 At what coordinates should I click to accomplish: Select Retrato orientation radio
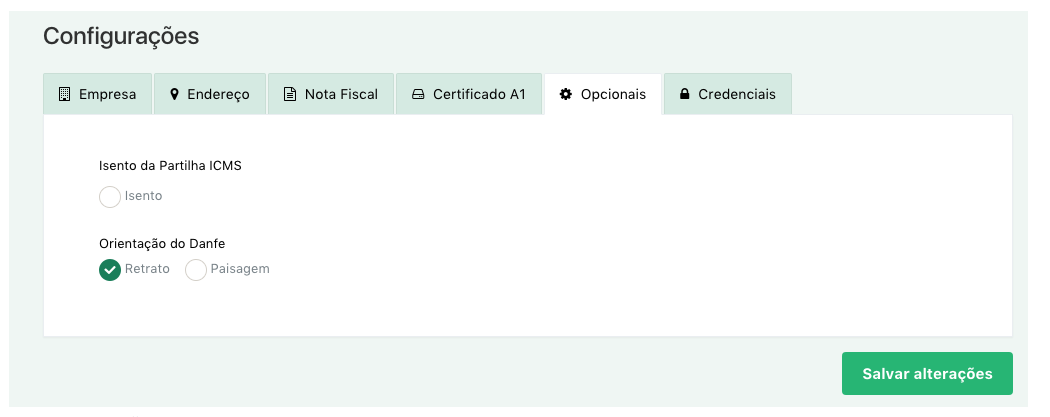tap(110, 270)
